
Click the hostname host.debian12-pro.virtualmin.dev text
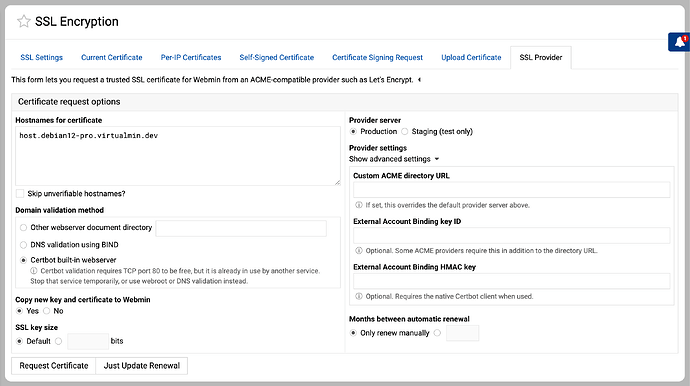pyautogui.click(x=88, y=136)
